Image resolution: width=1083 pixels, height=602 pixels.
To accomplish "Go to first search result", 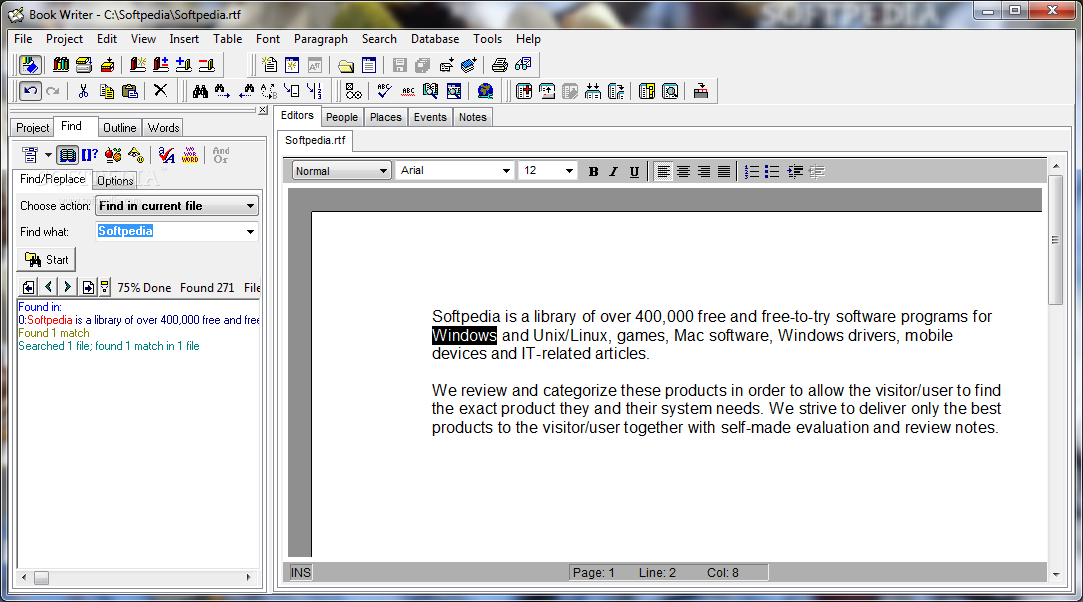I will (x=28, y=287).
